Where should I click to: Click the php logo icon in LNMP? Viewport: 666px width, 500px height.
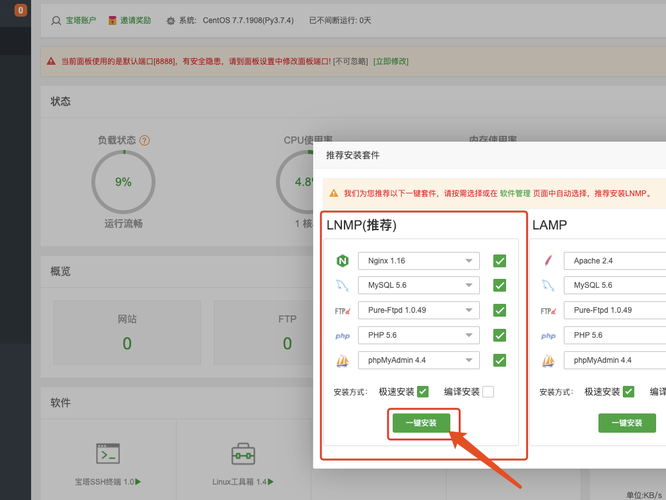click(342, 336)
